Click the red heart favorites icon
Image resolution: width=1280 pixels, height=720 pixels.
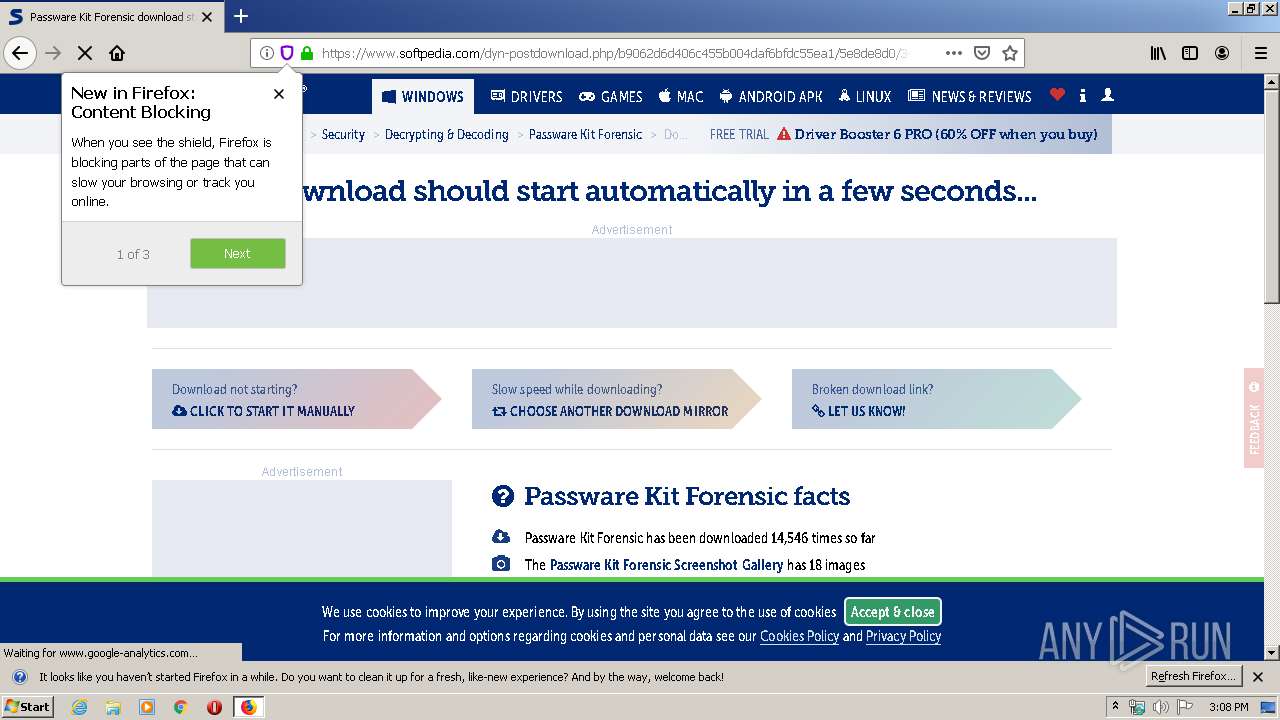tap(1057, 95)
